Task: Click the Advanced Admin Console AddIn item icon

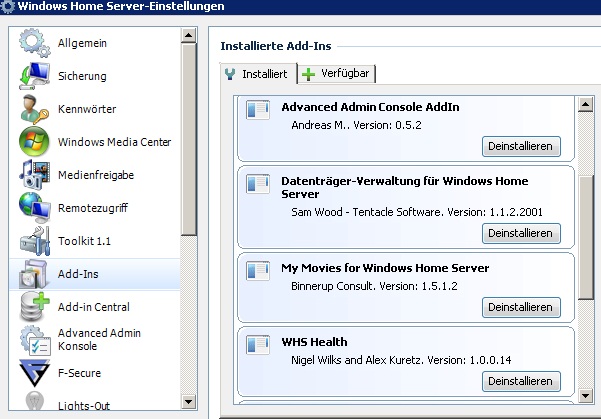Action: click(x=258, y=110)
